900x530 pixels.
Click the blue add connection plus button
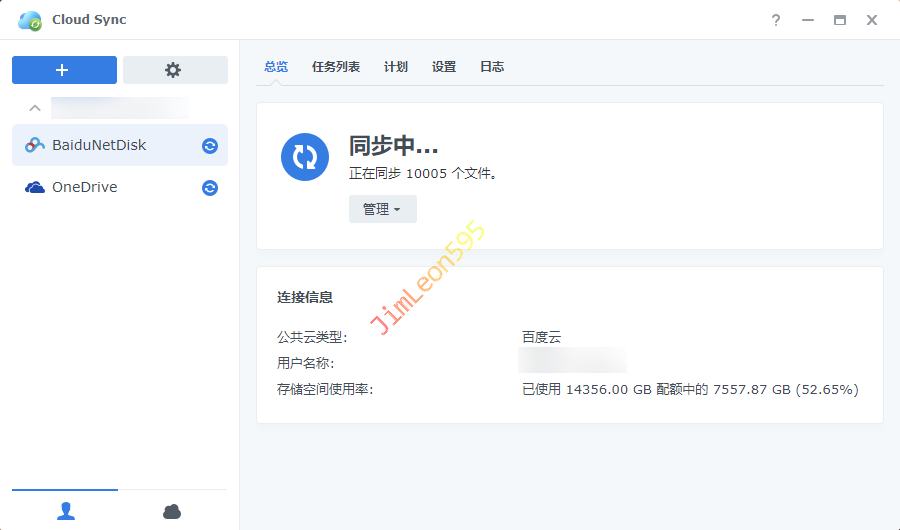(64, 70)
